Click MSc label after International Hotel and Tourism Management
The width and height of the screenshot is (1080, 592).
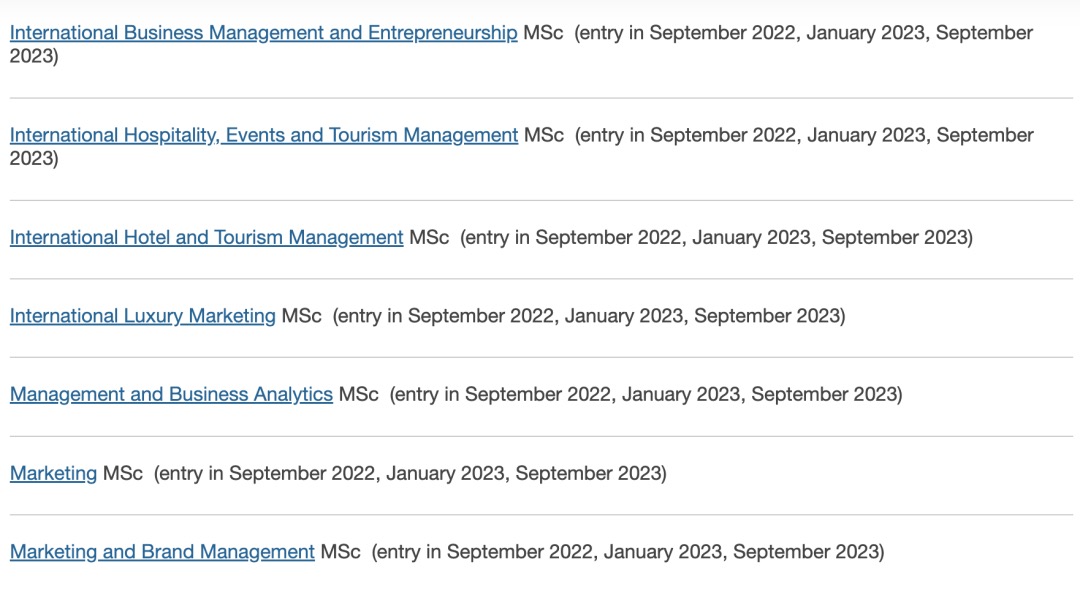[429, 238]
